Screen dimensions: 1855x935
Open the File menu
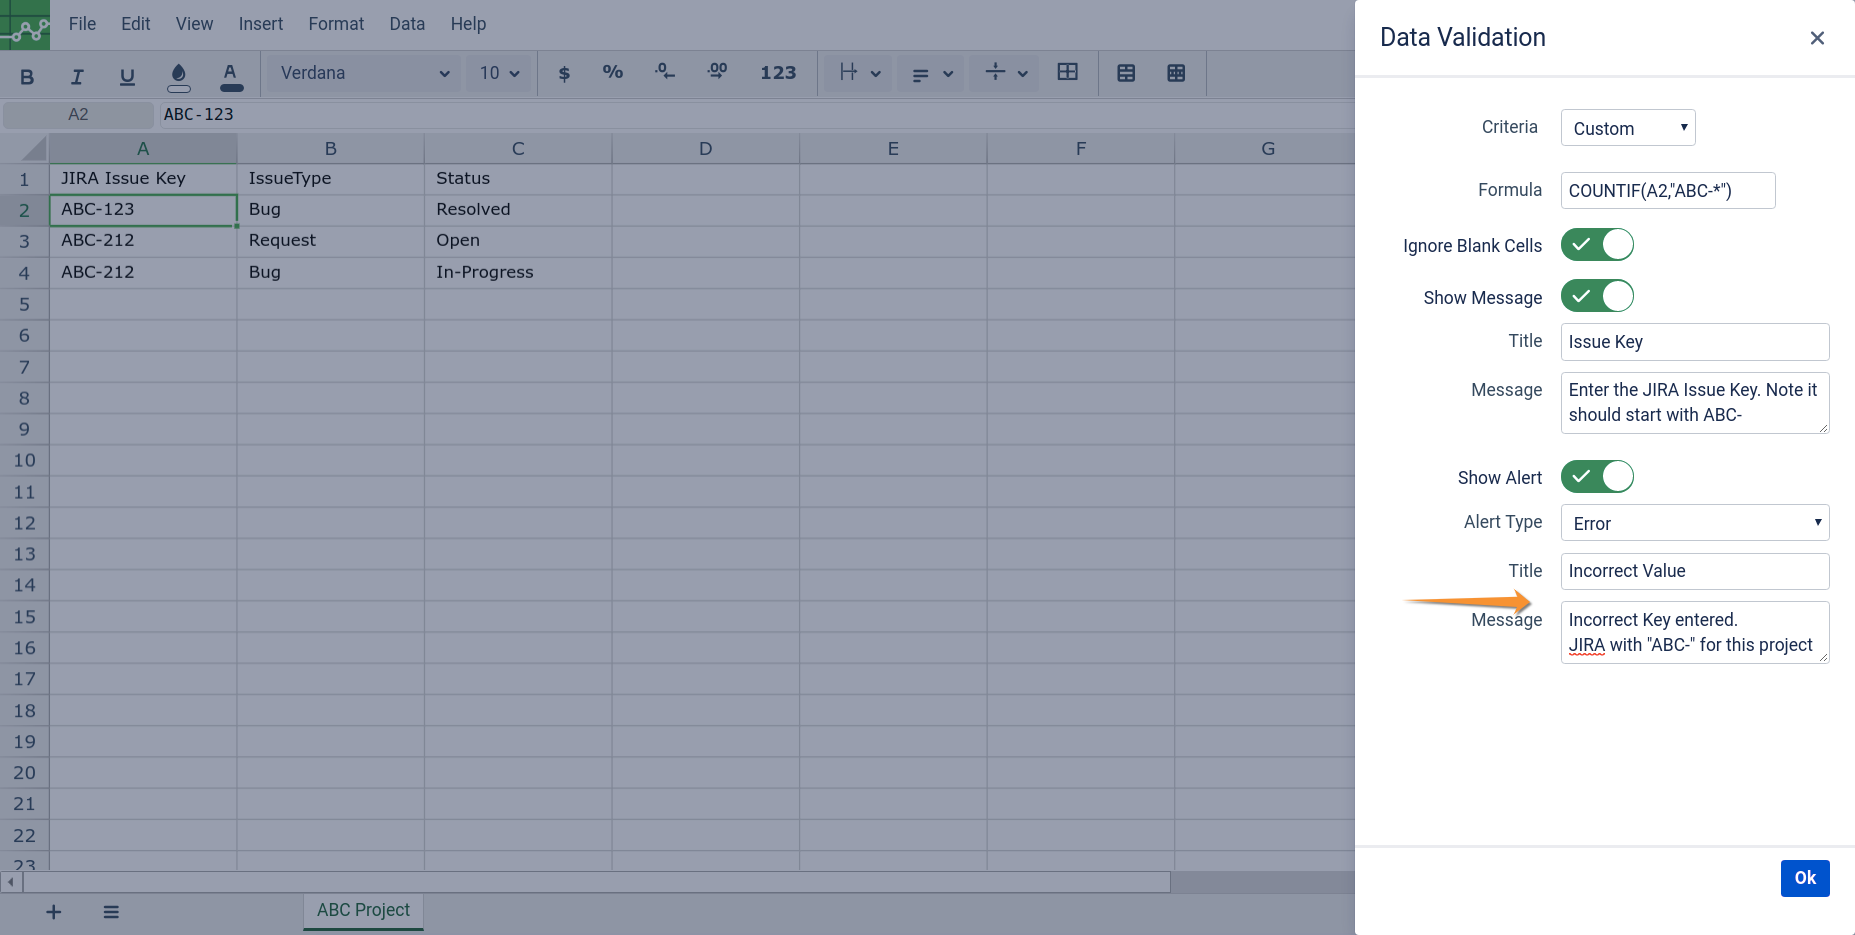click(82, 24)
